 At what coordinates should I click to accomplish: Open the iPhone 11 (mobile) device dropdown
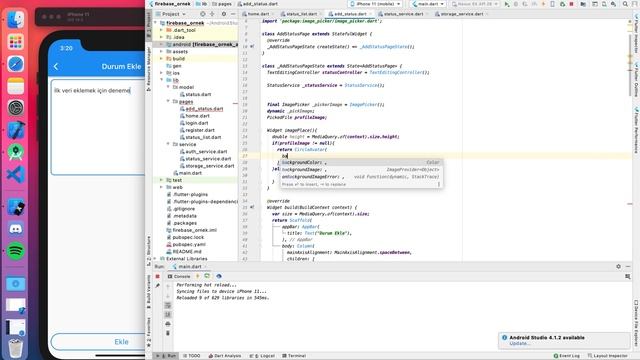375,4
